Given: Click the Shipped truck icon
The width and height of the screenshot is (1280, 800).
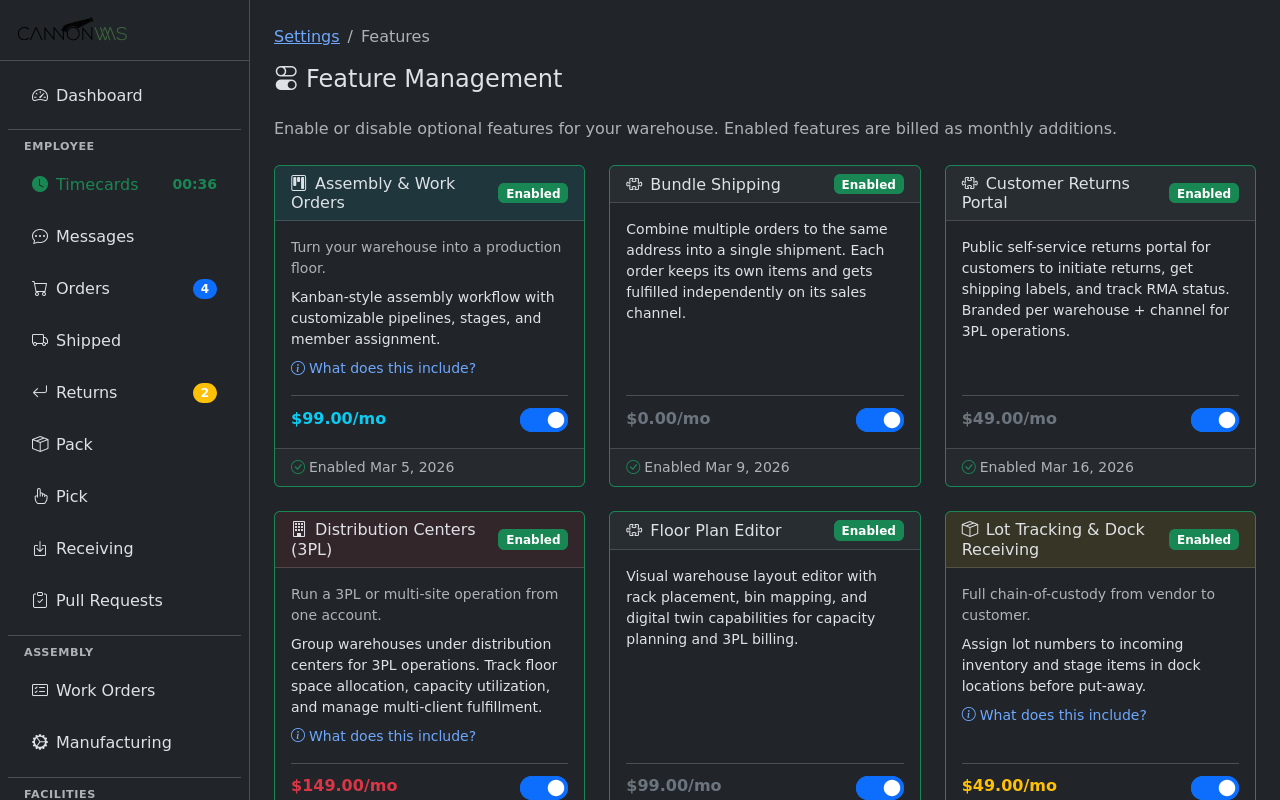Looking at the screenshot, I should (40, 341).
